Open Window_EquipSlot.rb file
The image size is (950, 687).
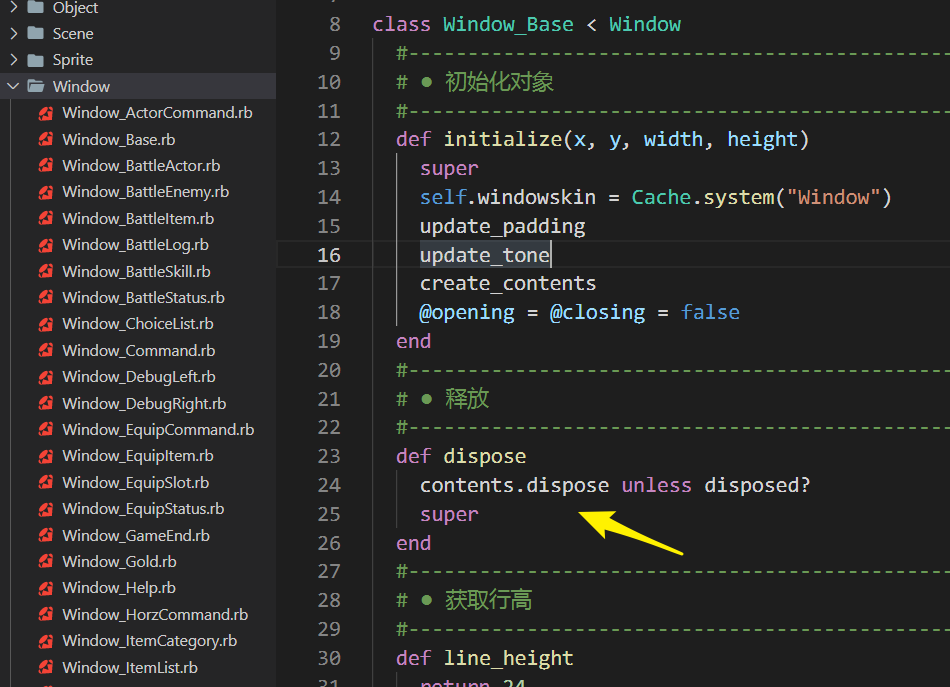(136, 483)
